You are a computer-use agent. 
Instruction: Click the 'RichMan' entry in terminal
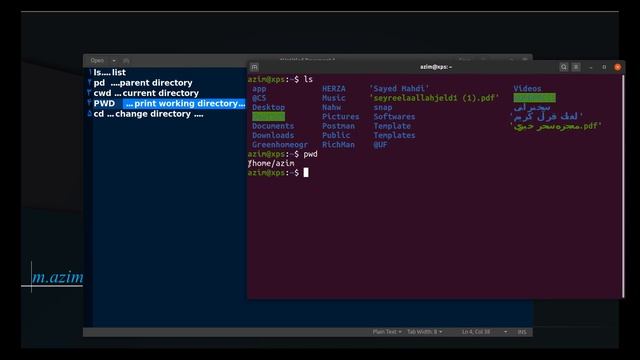point(338,145)
